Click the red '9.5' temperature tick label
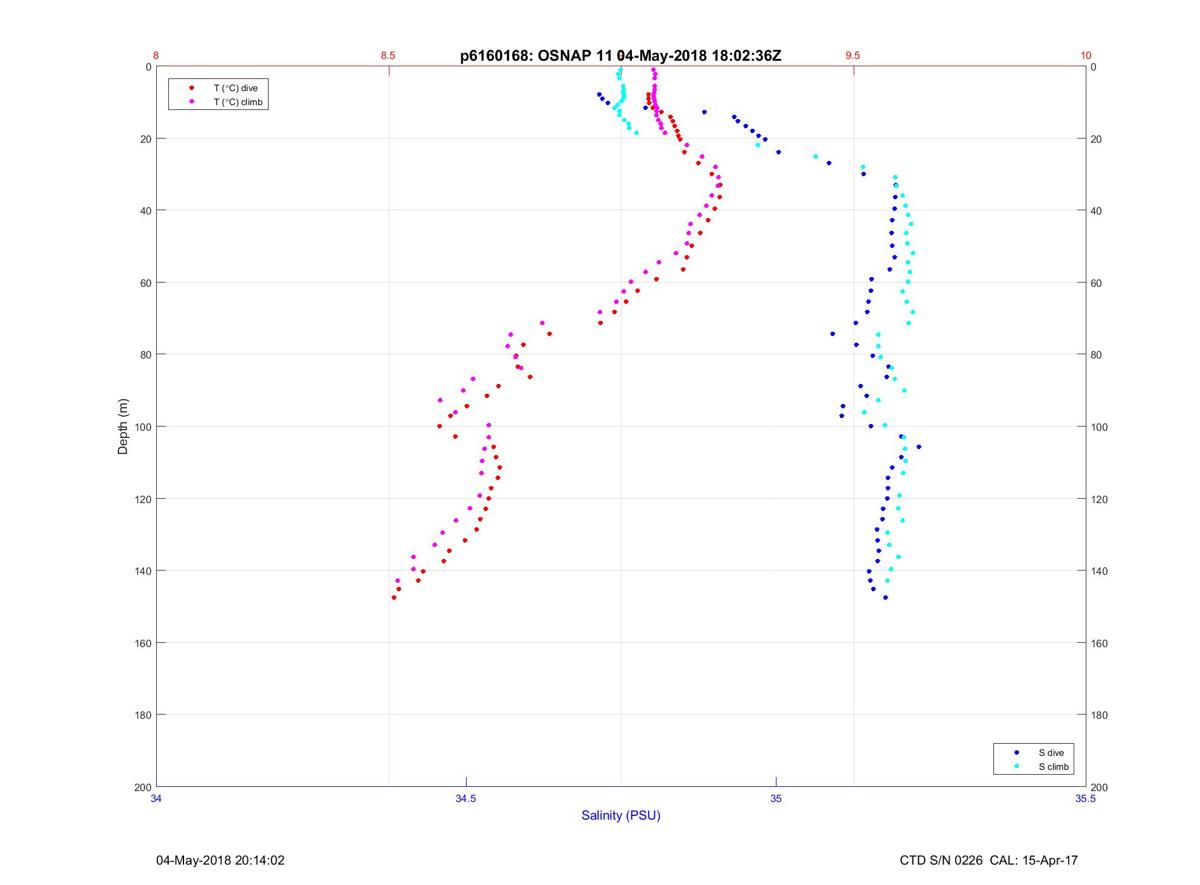Image resolution: width=1200 pixels, height=885 pixels. click(x=852, y=55)
